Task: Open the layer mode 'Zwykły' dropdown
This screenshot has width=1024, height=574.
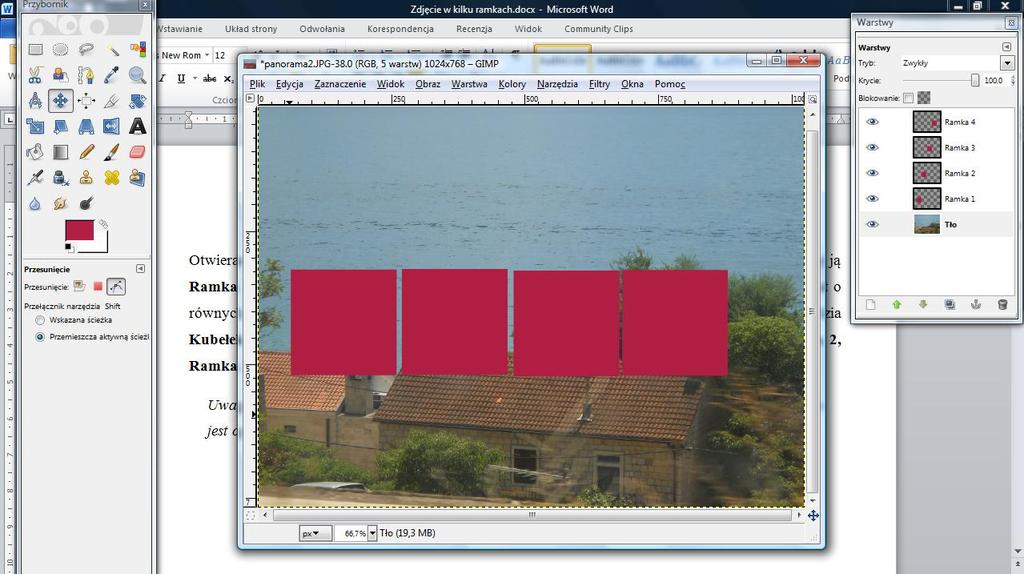Action: (1006, 63)
